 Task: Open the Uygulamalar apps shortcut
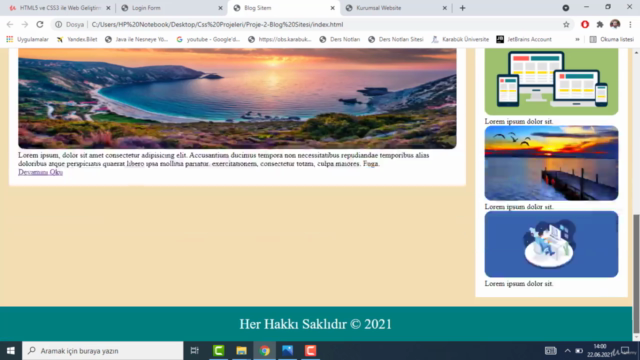click(x=27, y=39)
